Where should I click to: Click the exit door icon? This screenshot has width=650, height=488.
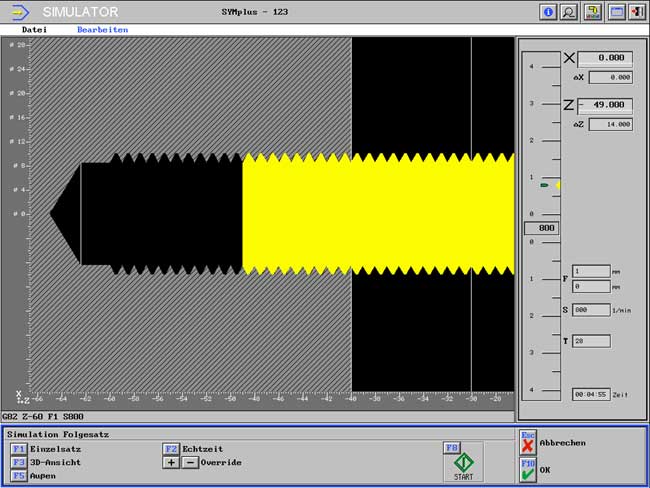pyautogui.click(x=636, y=12)
